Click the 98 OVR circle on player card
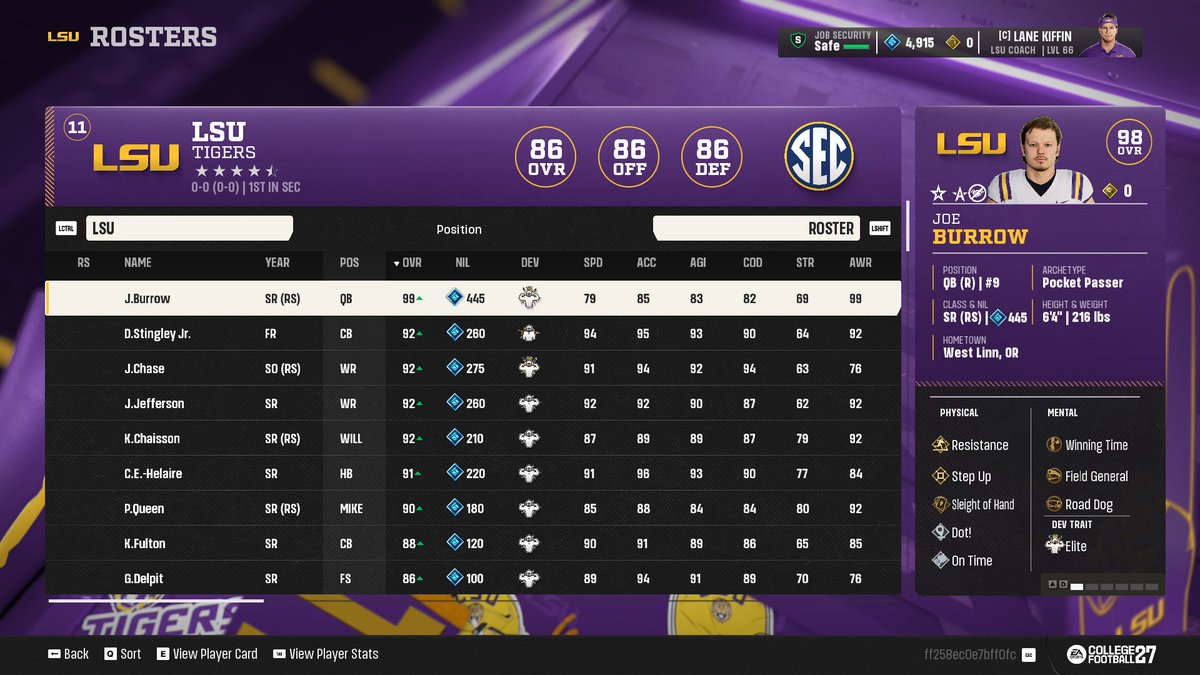This screenshot has width=1200, height=675. (1129, 142)
